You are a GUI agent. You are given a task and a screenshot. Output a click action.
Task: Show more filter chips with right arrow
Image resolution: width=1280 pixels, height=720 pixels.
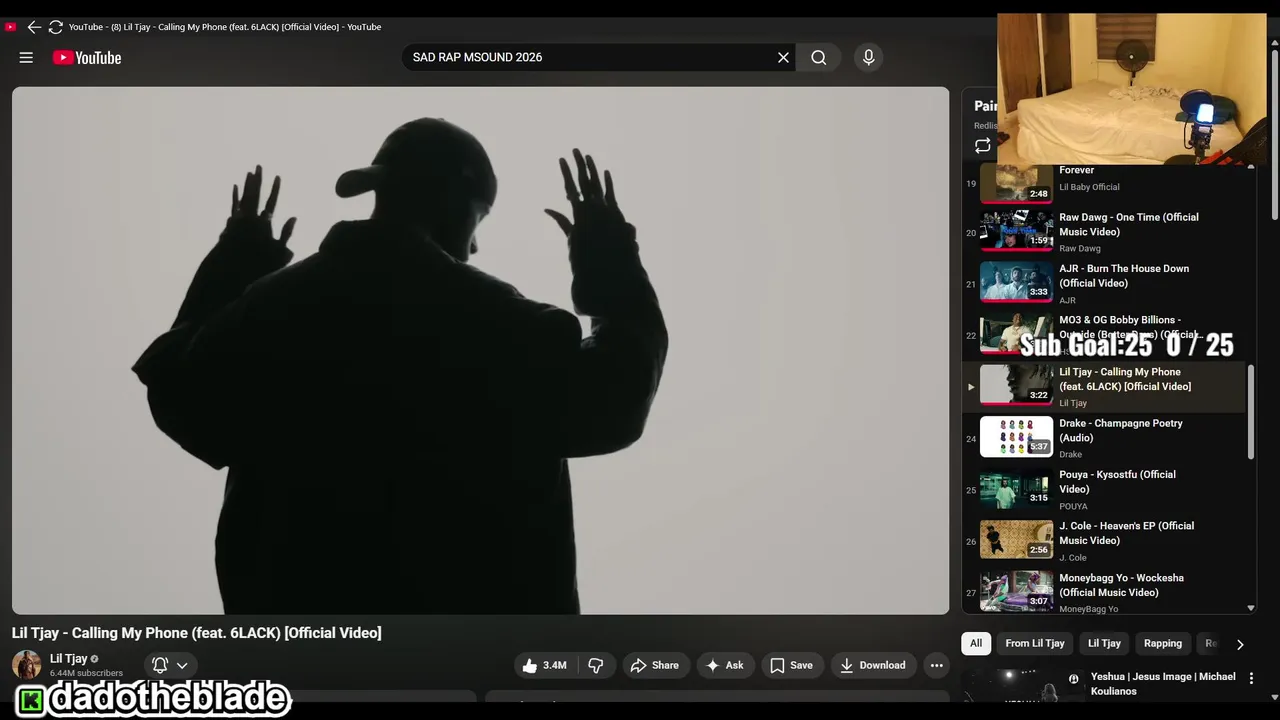(1240, 644)
